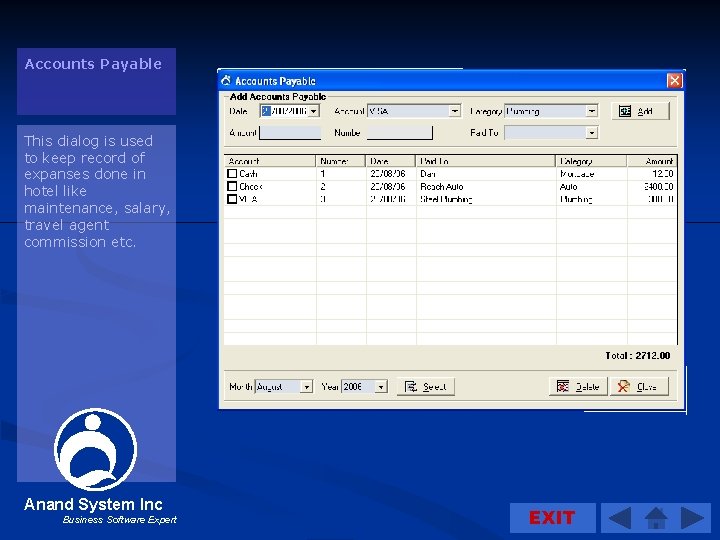The image size is (720, 540).
Task: Click the Amount column header
Action: coord(652,161)
